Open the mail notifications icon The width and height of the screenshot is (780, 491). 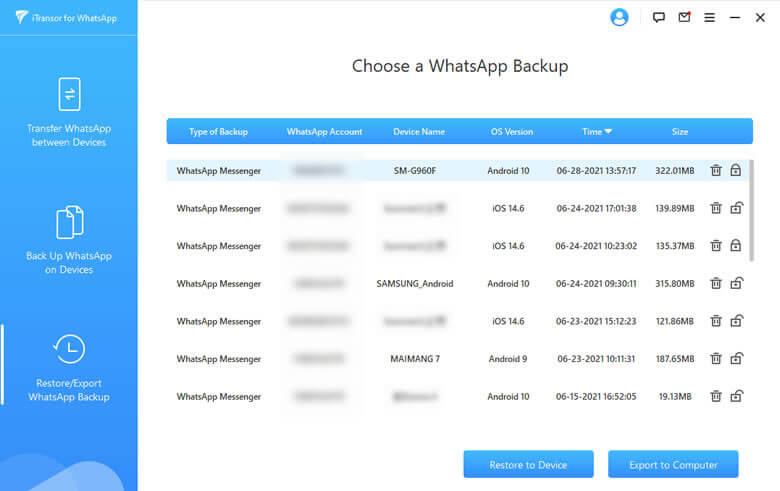pos(684,18)
